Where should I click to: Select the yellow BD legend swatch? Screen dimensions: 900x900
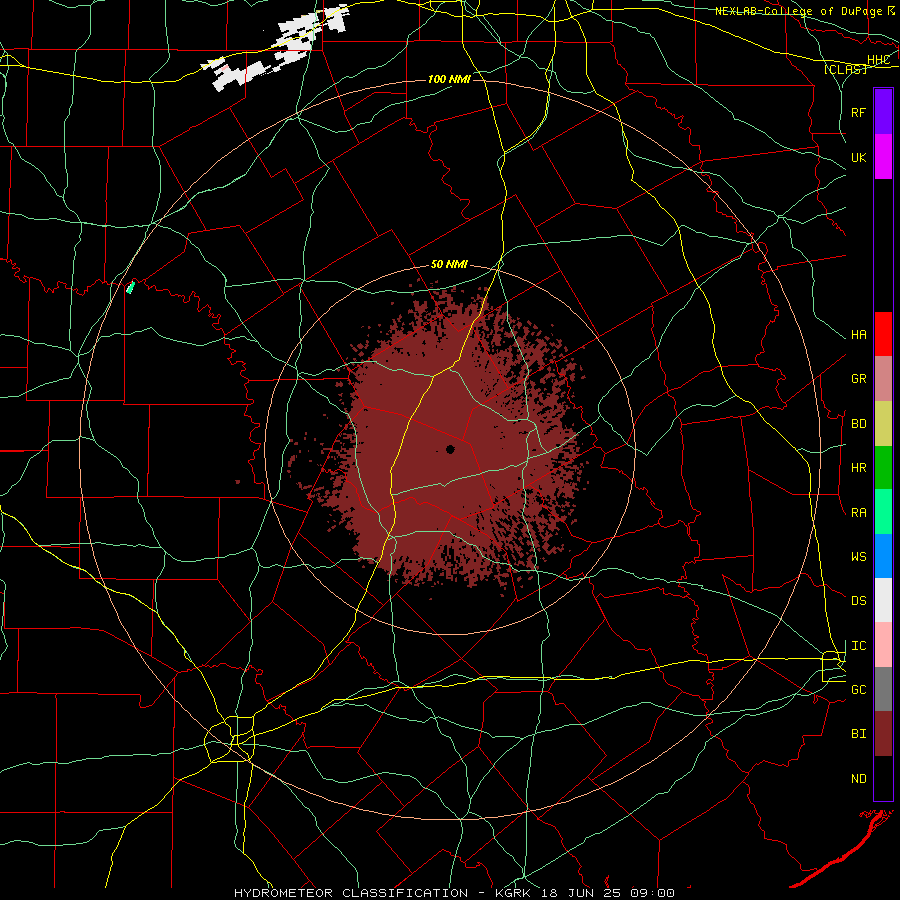[883, 424]
